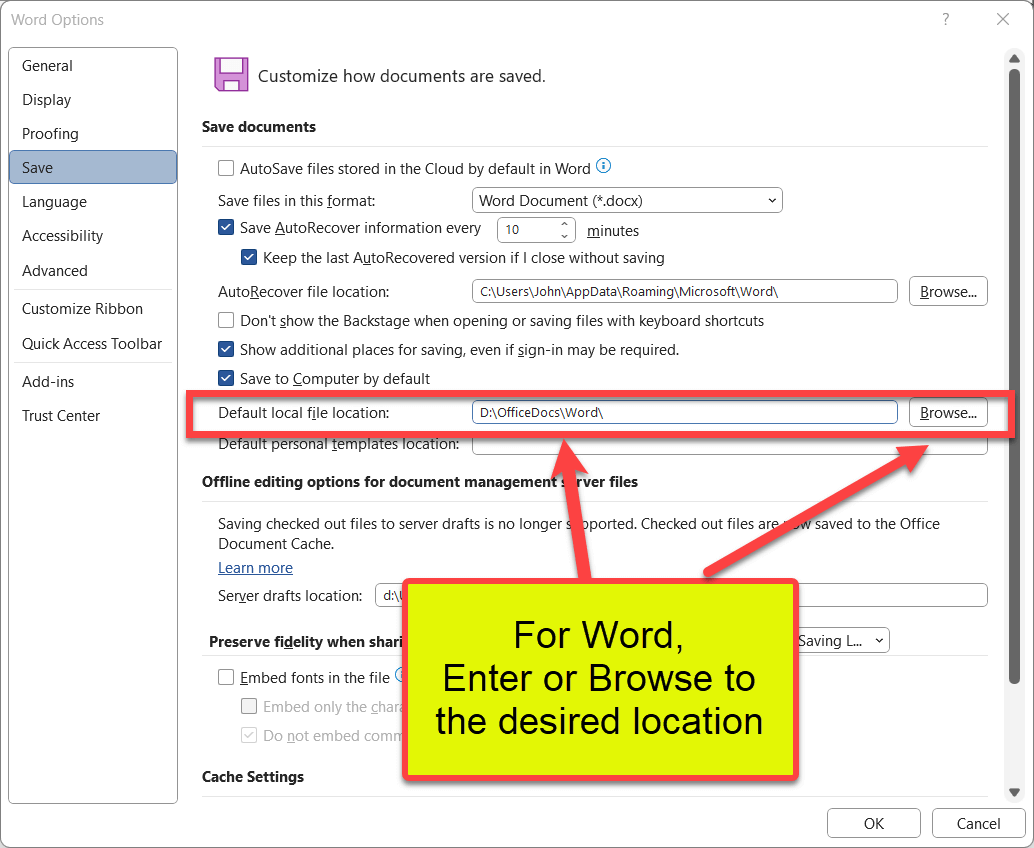Uncheck Save to Computer by default
This screenshot has width=1034, height=848.
point(226,378)
